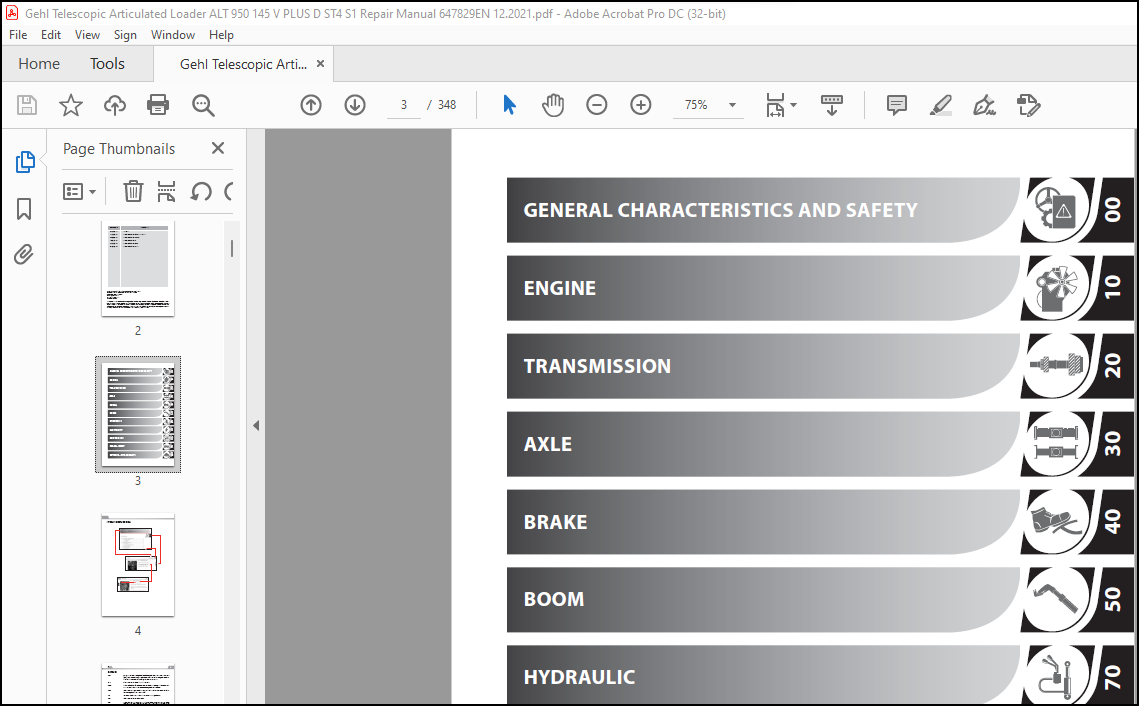Open the Sign menu
The width and height of the screenshot is (1139, 706).
click(x=125, y=35)
